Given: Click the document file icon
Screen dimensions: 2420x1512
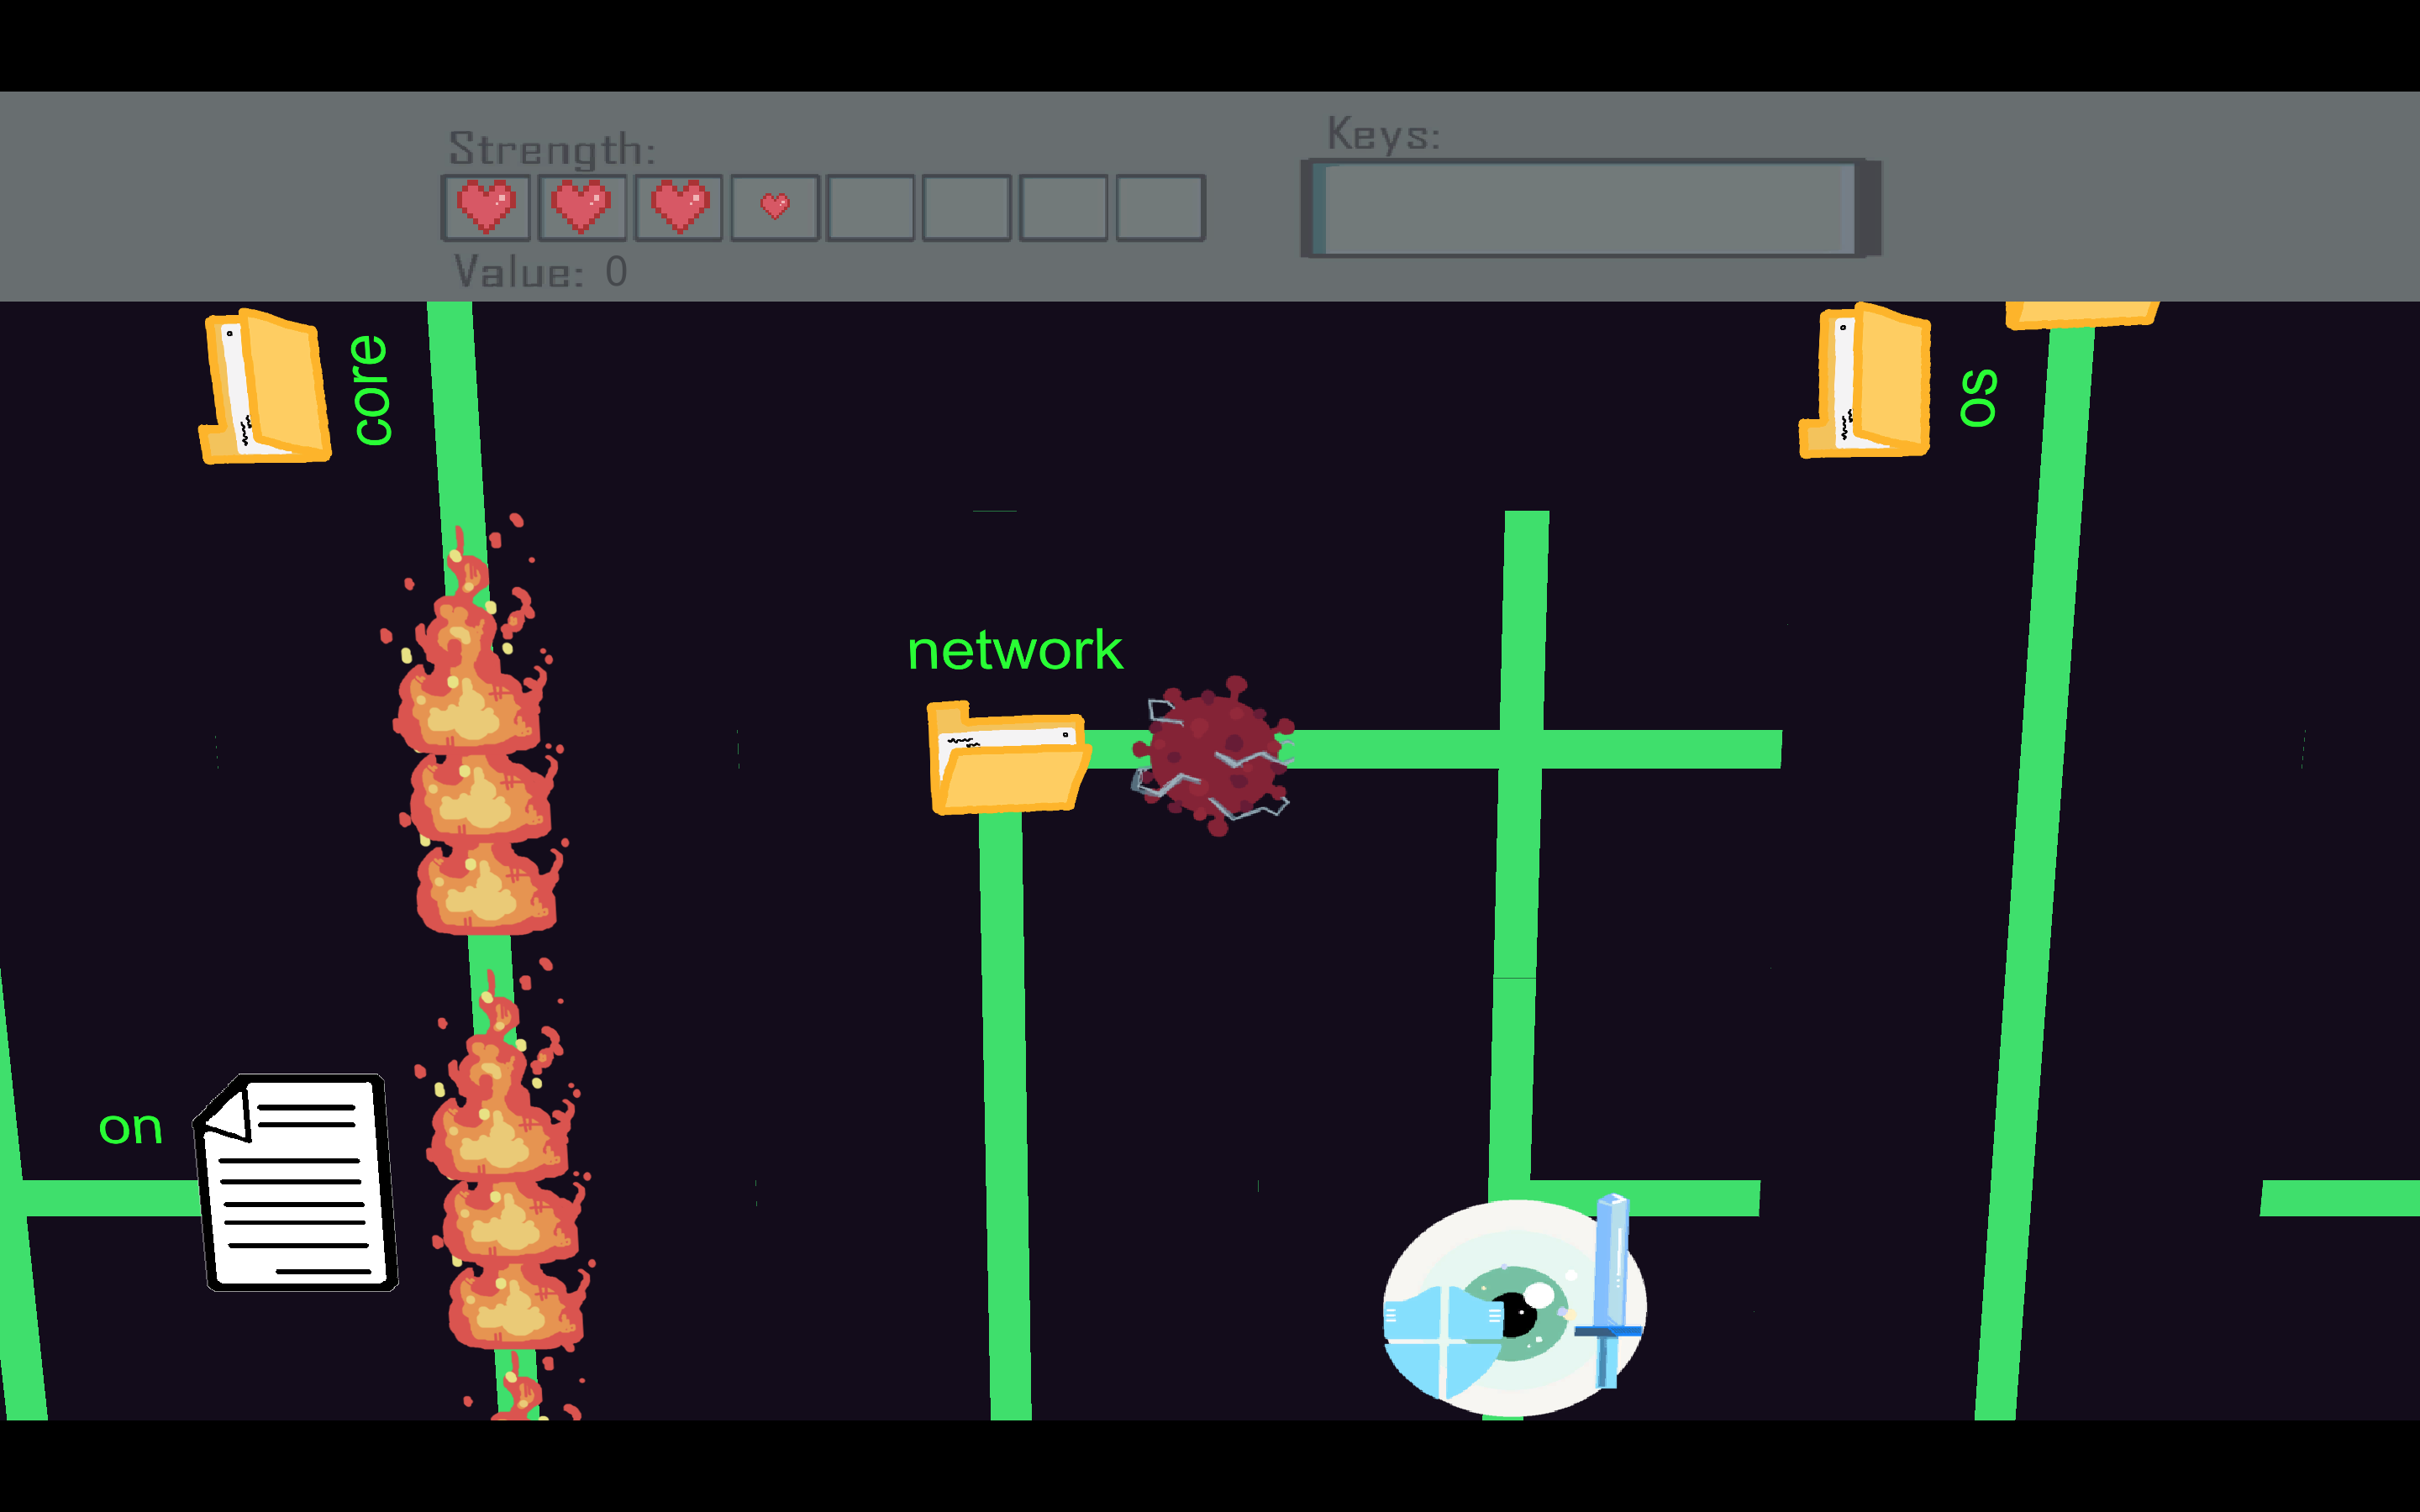Looking at the screenshot, I should coord(296,1182).
